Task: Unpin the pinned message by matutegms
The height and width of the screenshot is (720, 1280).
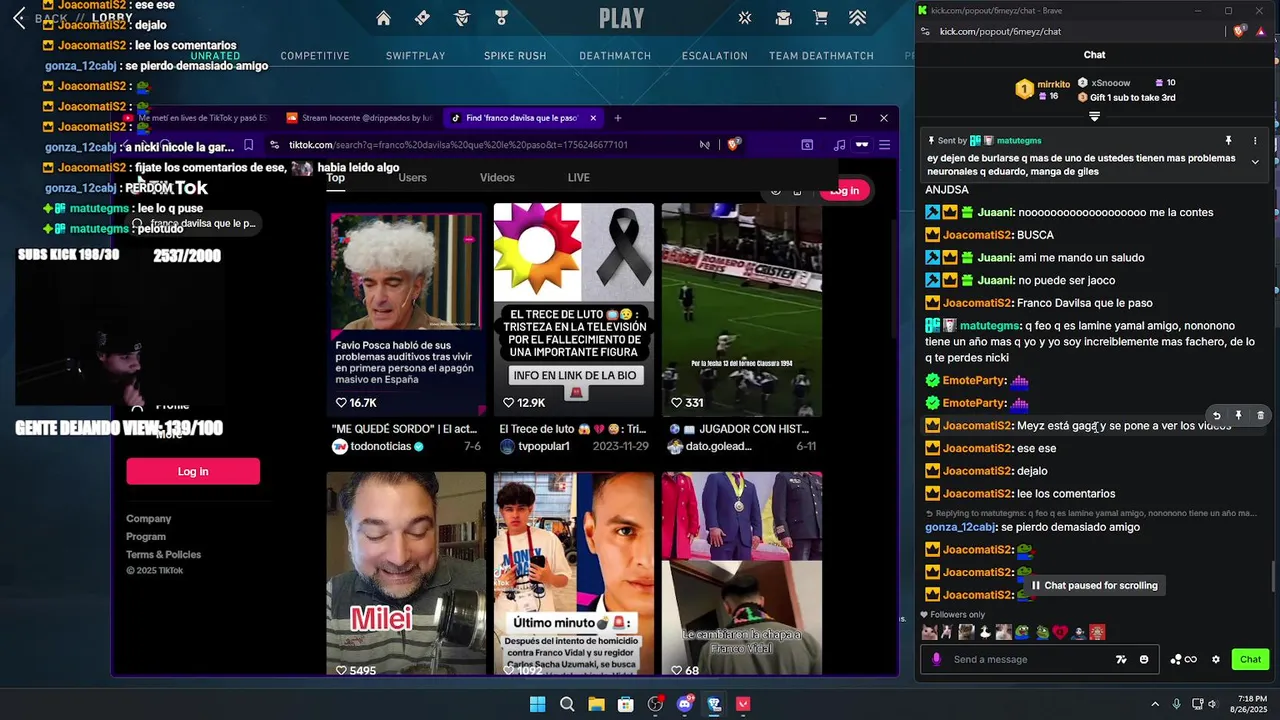Action: click(x=1229, y=141)
